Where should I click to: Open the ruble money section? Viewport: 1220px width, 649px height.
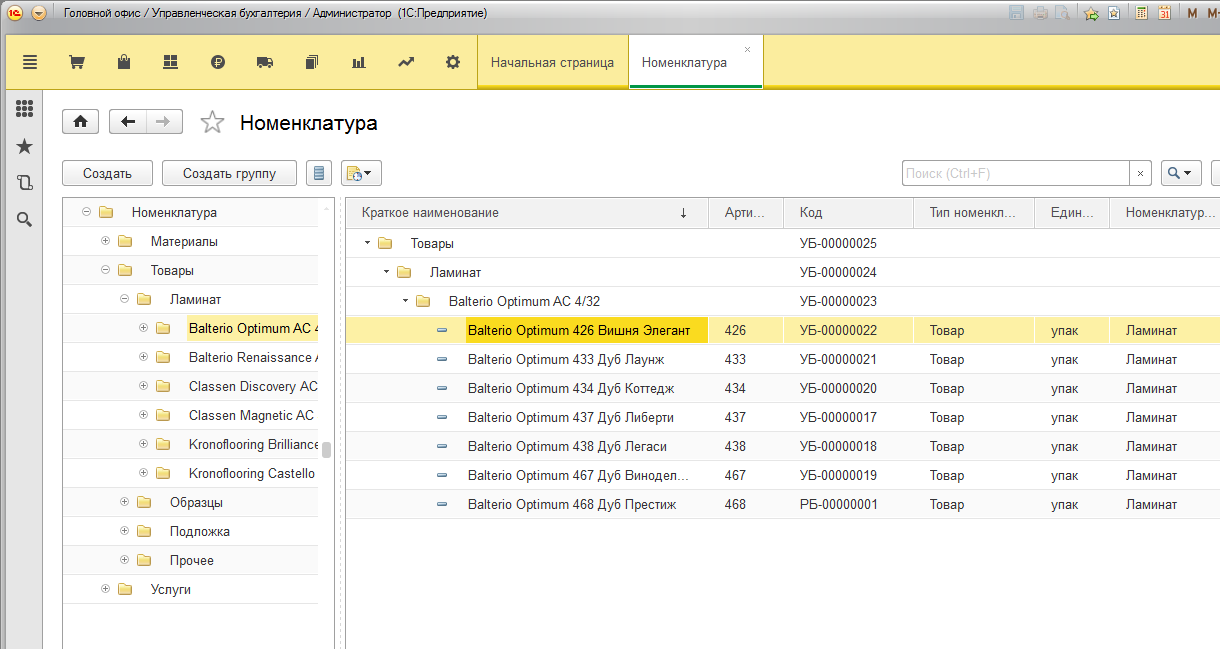(x=218, y=62)
